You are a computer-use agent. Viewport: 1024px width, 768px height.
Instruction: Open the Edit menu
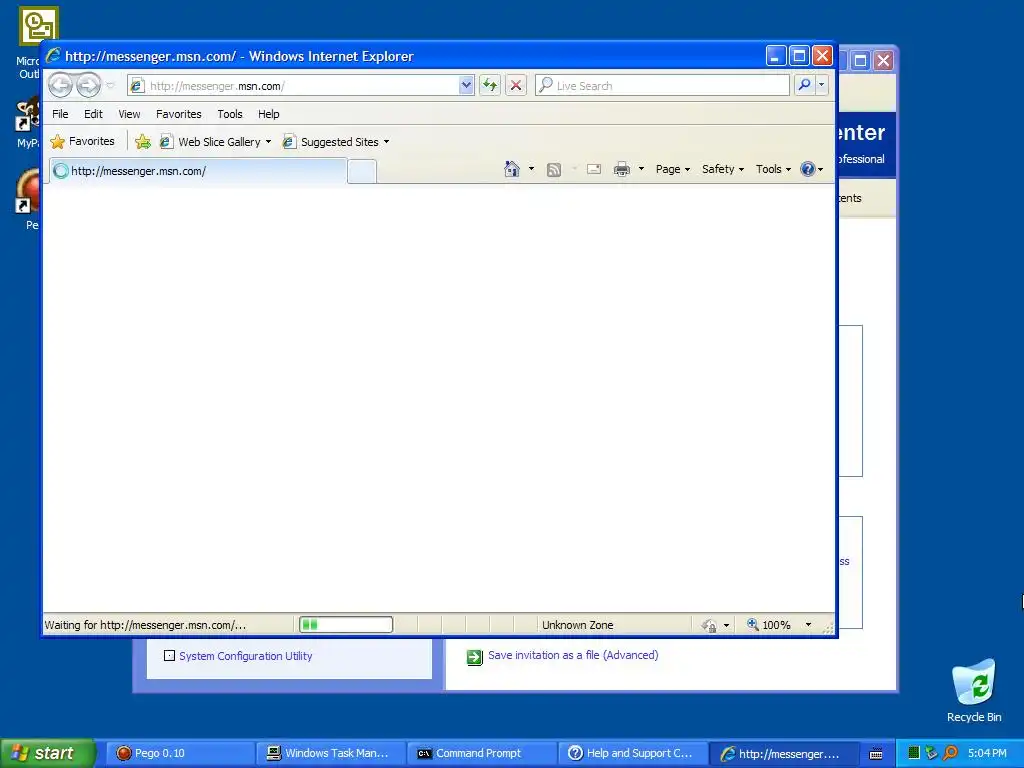(93, 114)
